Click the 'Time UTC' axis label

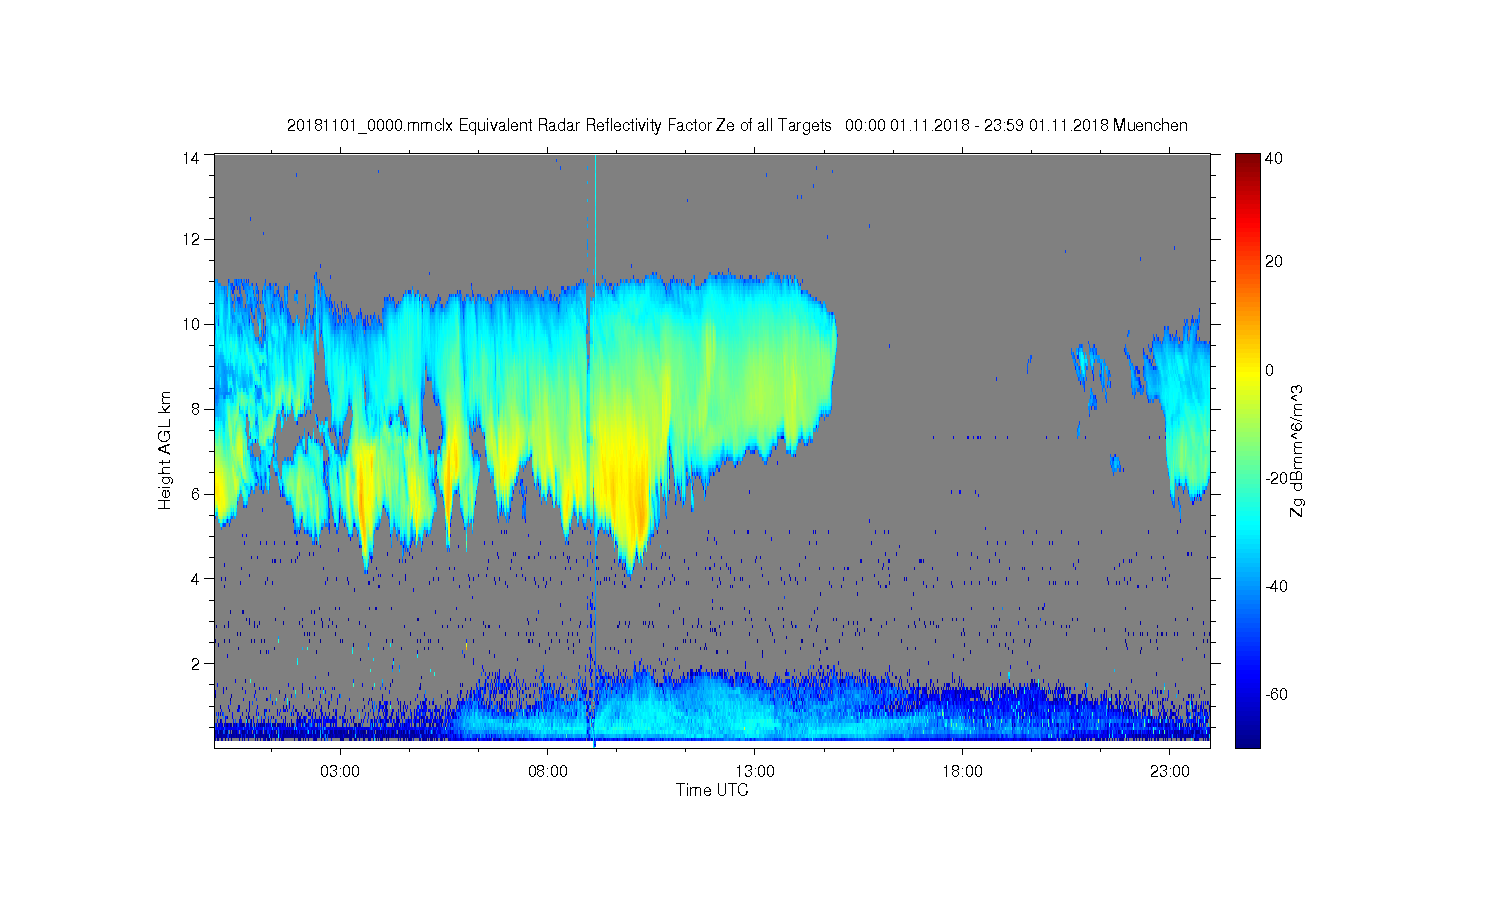(x=712, y=790)
